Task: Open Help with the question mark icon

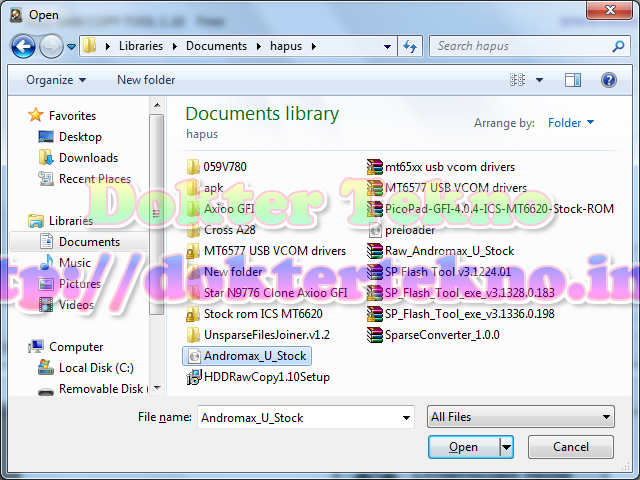Action: click(609, 80)
